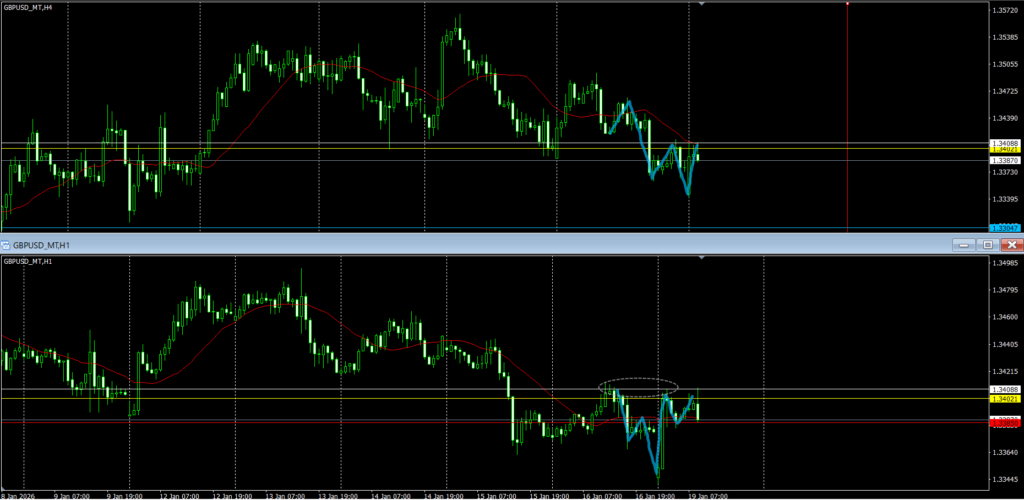Close the GBPUSD_MT,H1 chart window
Screen dimensions: 1024x500
tap(1011, 245)
